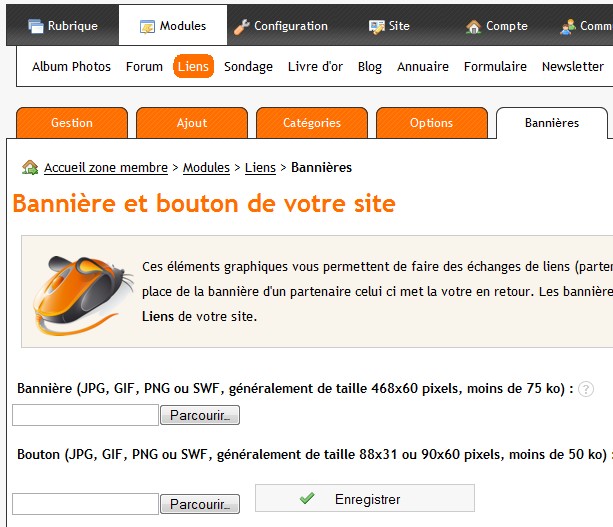Screen dimensions: 613x527
Task: Click the Compte house icon
Action: (473, 27)
